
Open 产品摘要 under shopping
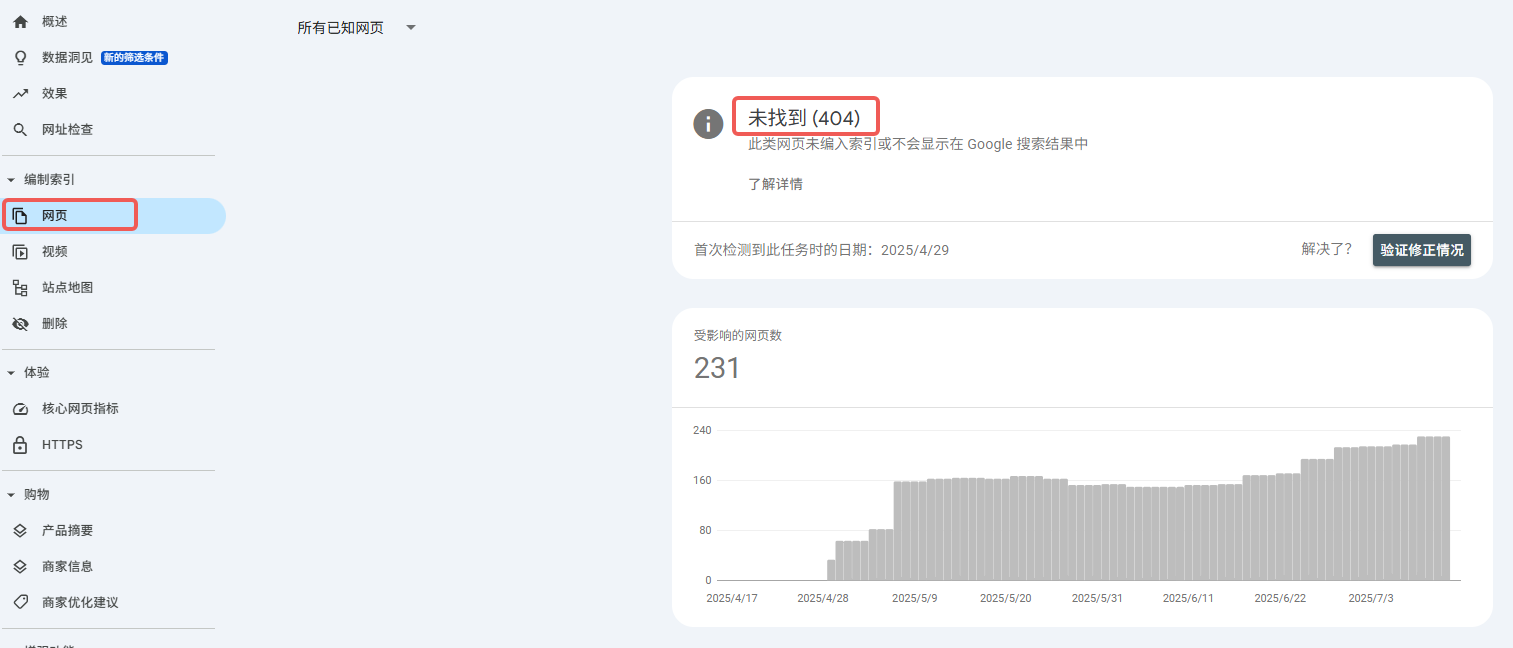[67, 531]
